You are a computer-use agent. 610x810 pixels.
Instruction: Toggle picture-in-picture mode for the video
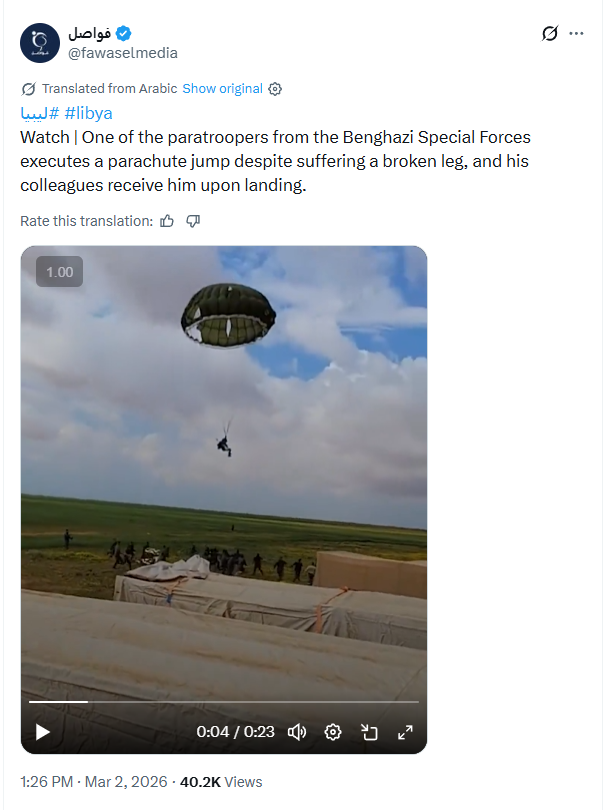click(x=369, y=732)
